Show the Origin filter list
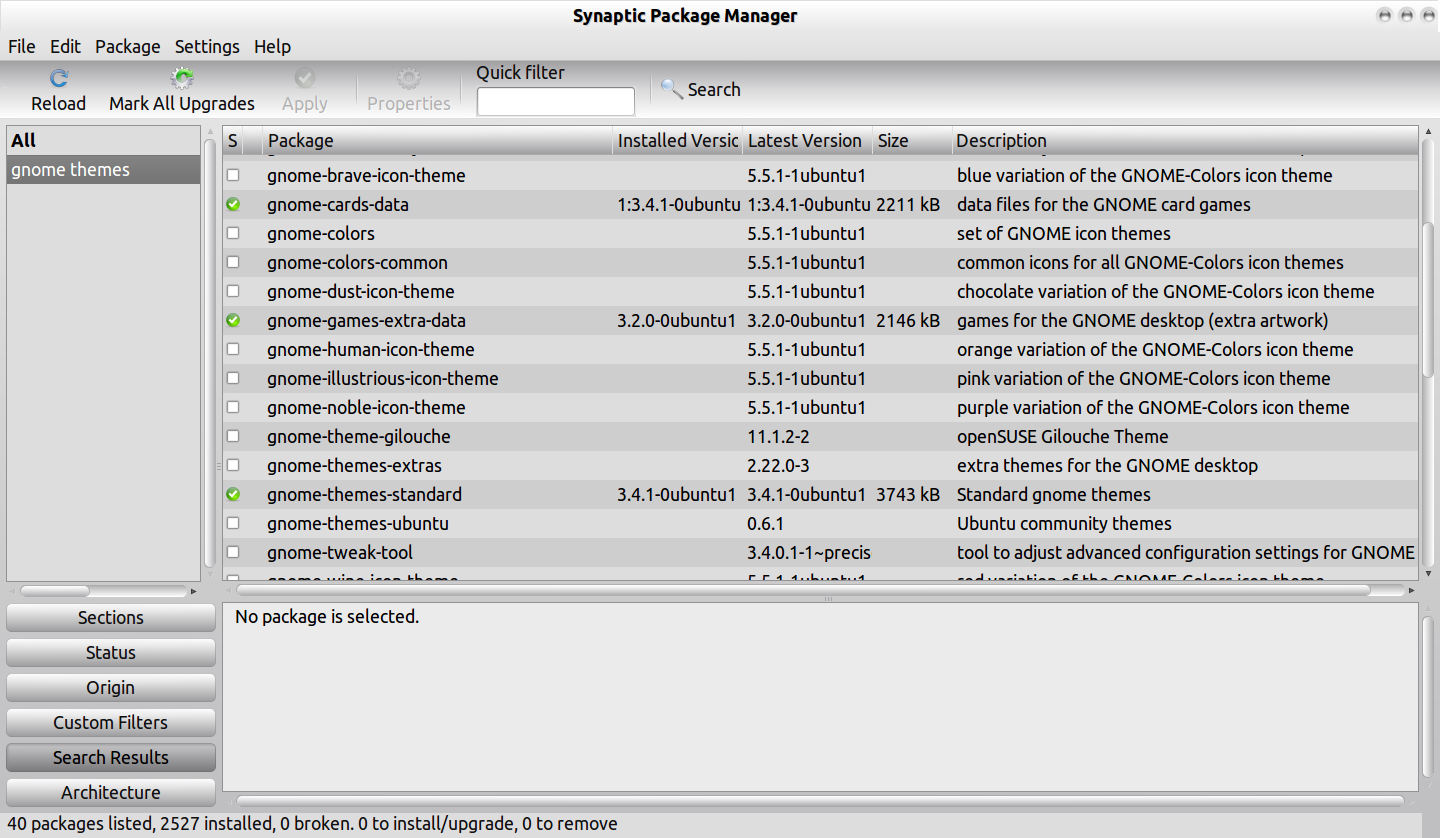 [111, 688]
